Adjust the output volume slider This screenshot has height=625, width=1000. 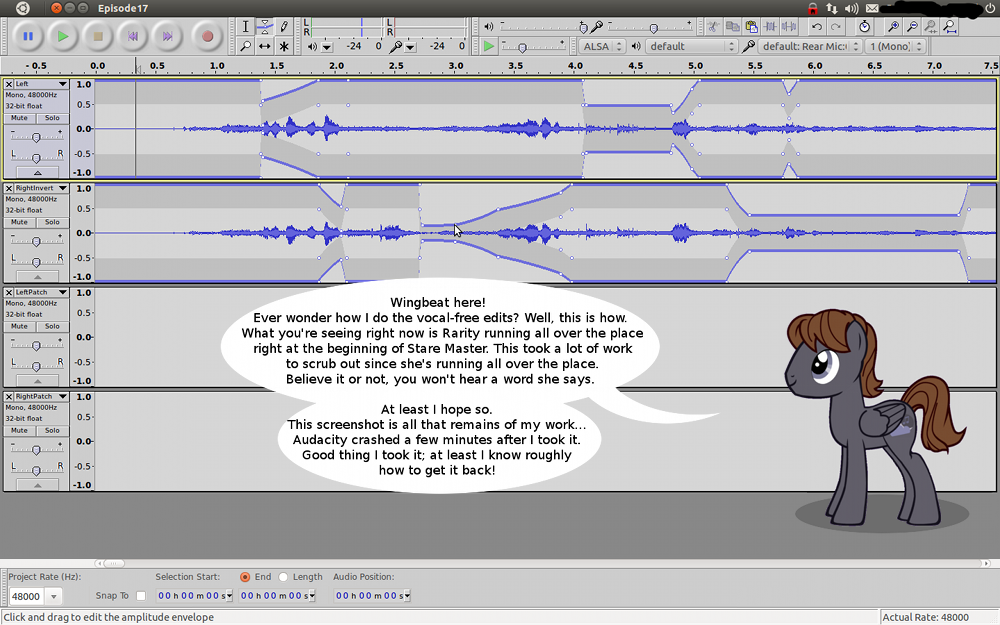pos(543,27)
